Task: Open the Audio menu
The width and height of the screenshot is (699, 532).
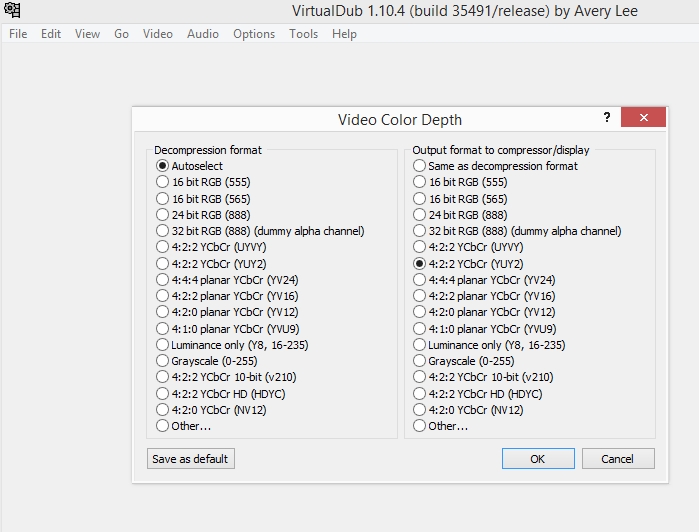Action: point(203,34)
